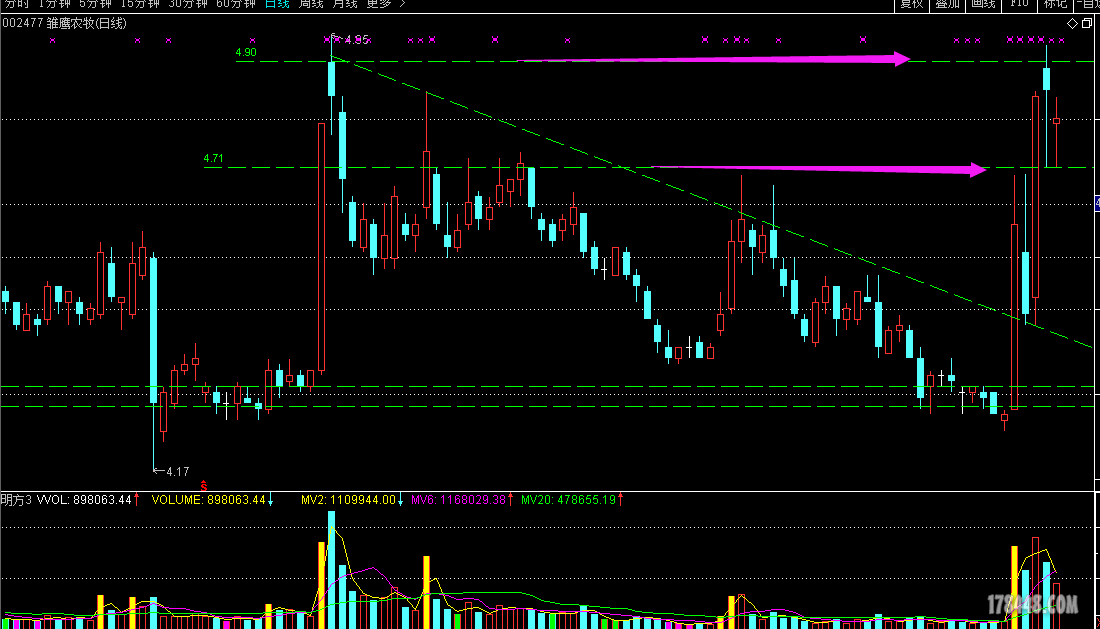Click the yellow VOLUME: 898063.44 label
The image size is (1100, 629).
[208, 500]
